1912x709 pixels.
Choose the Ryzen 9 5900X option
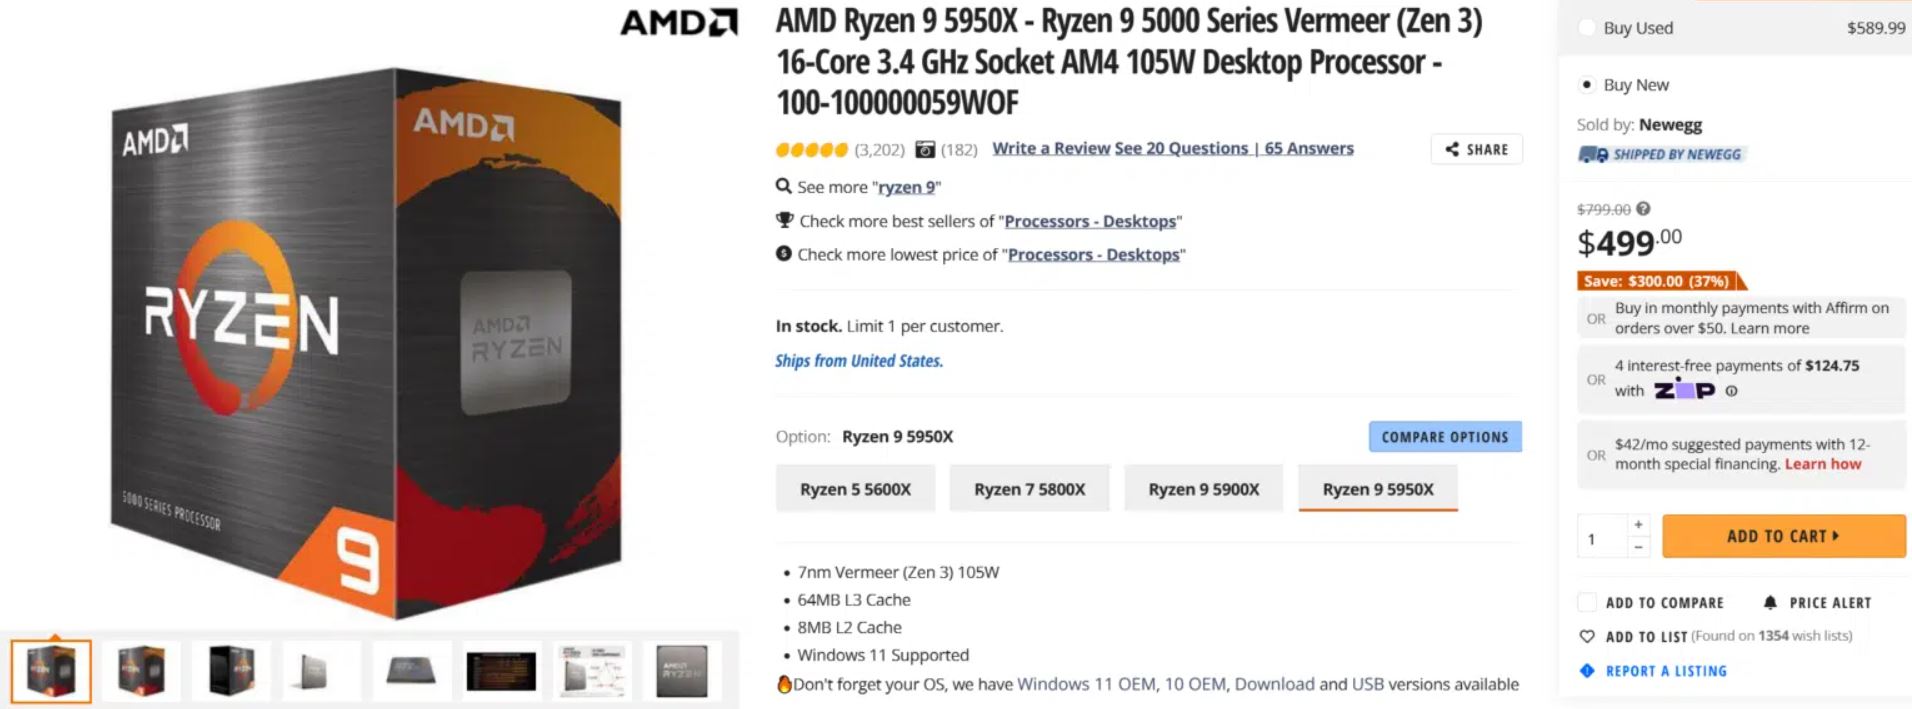click(1203, 489)
